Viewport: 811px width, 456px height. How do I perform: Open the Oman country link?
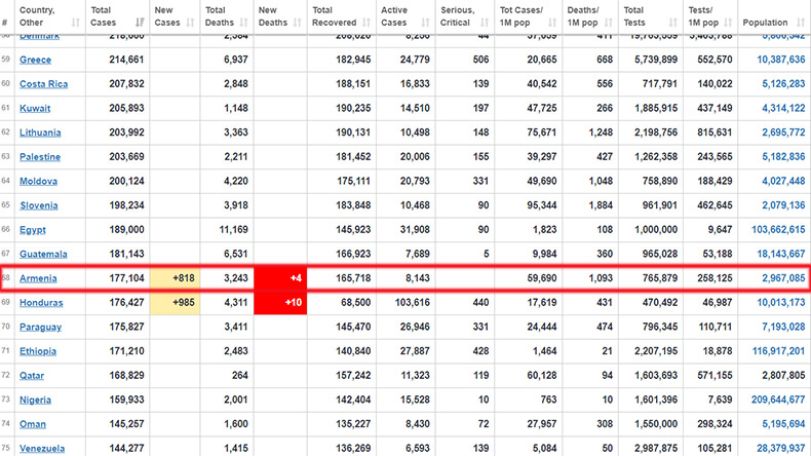[x=33, y=424]
